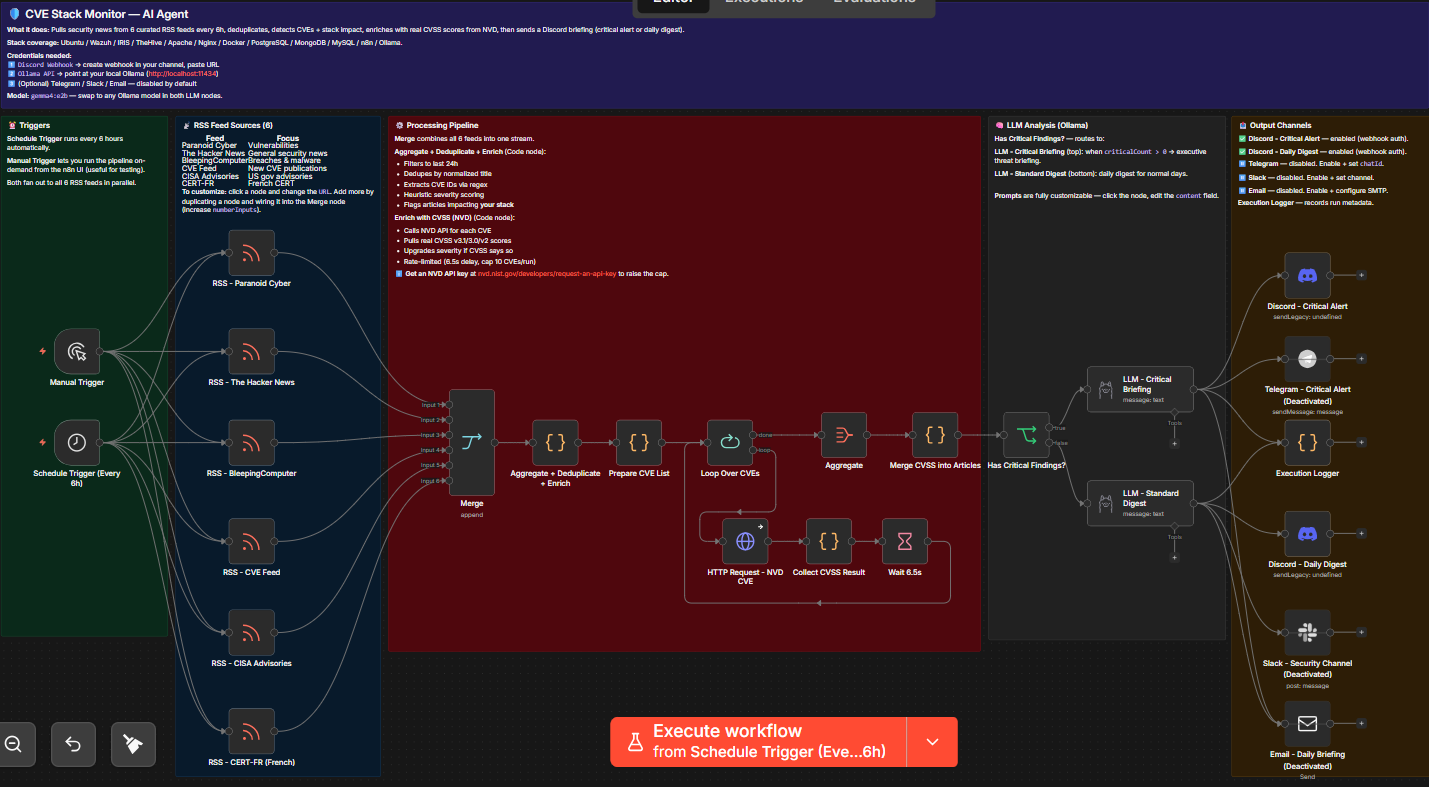The image size is (1429, 787).
Task: Select the Aggregate node icon
Action: [844, 435]
